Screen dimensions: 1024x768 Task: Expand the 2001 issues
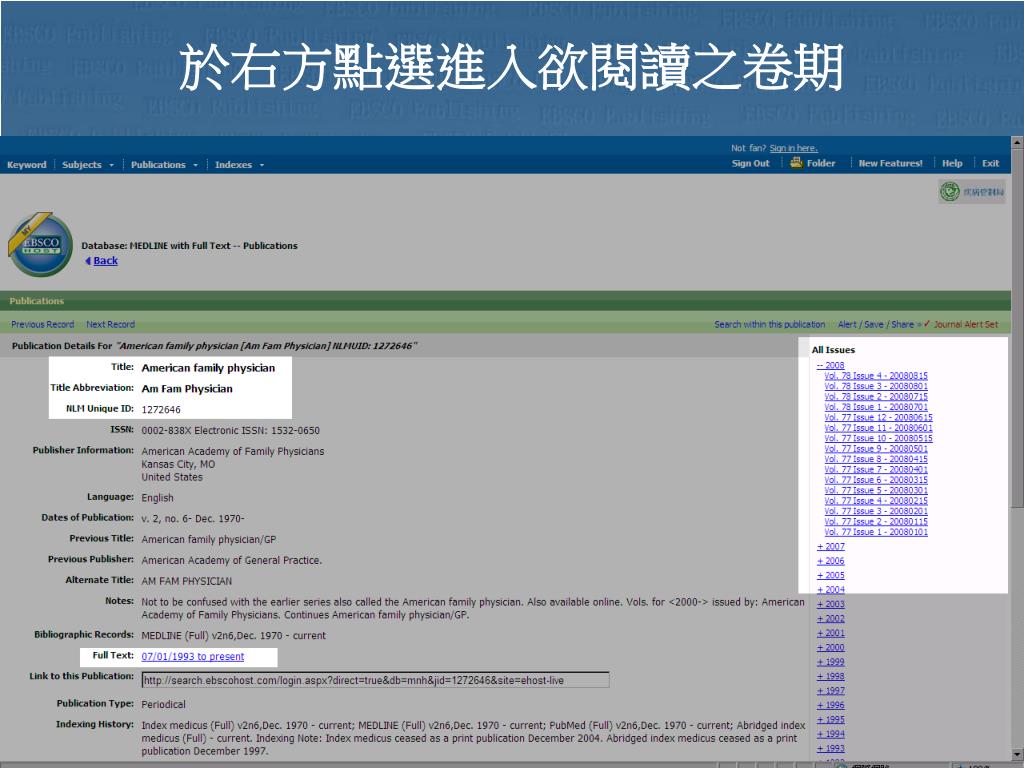coord(831,633)
